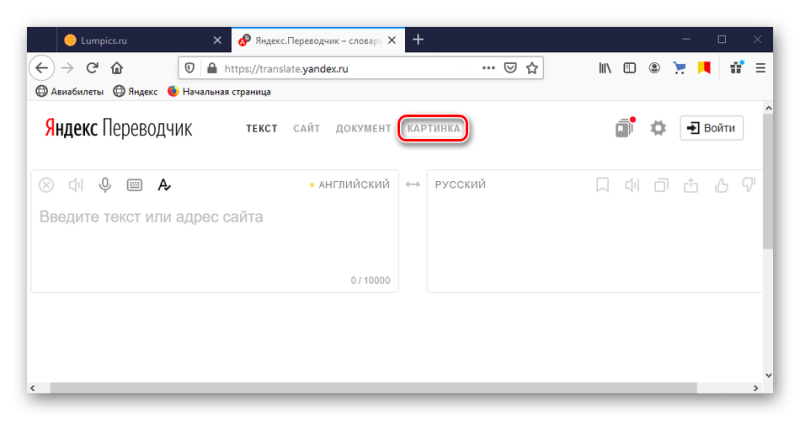Viewport: 800px width, 438px height.
Task: Listen to the source text
Action: click(x=76, y=185)
